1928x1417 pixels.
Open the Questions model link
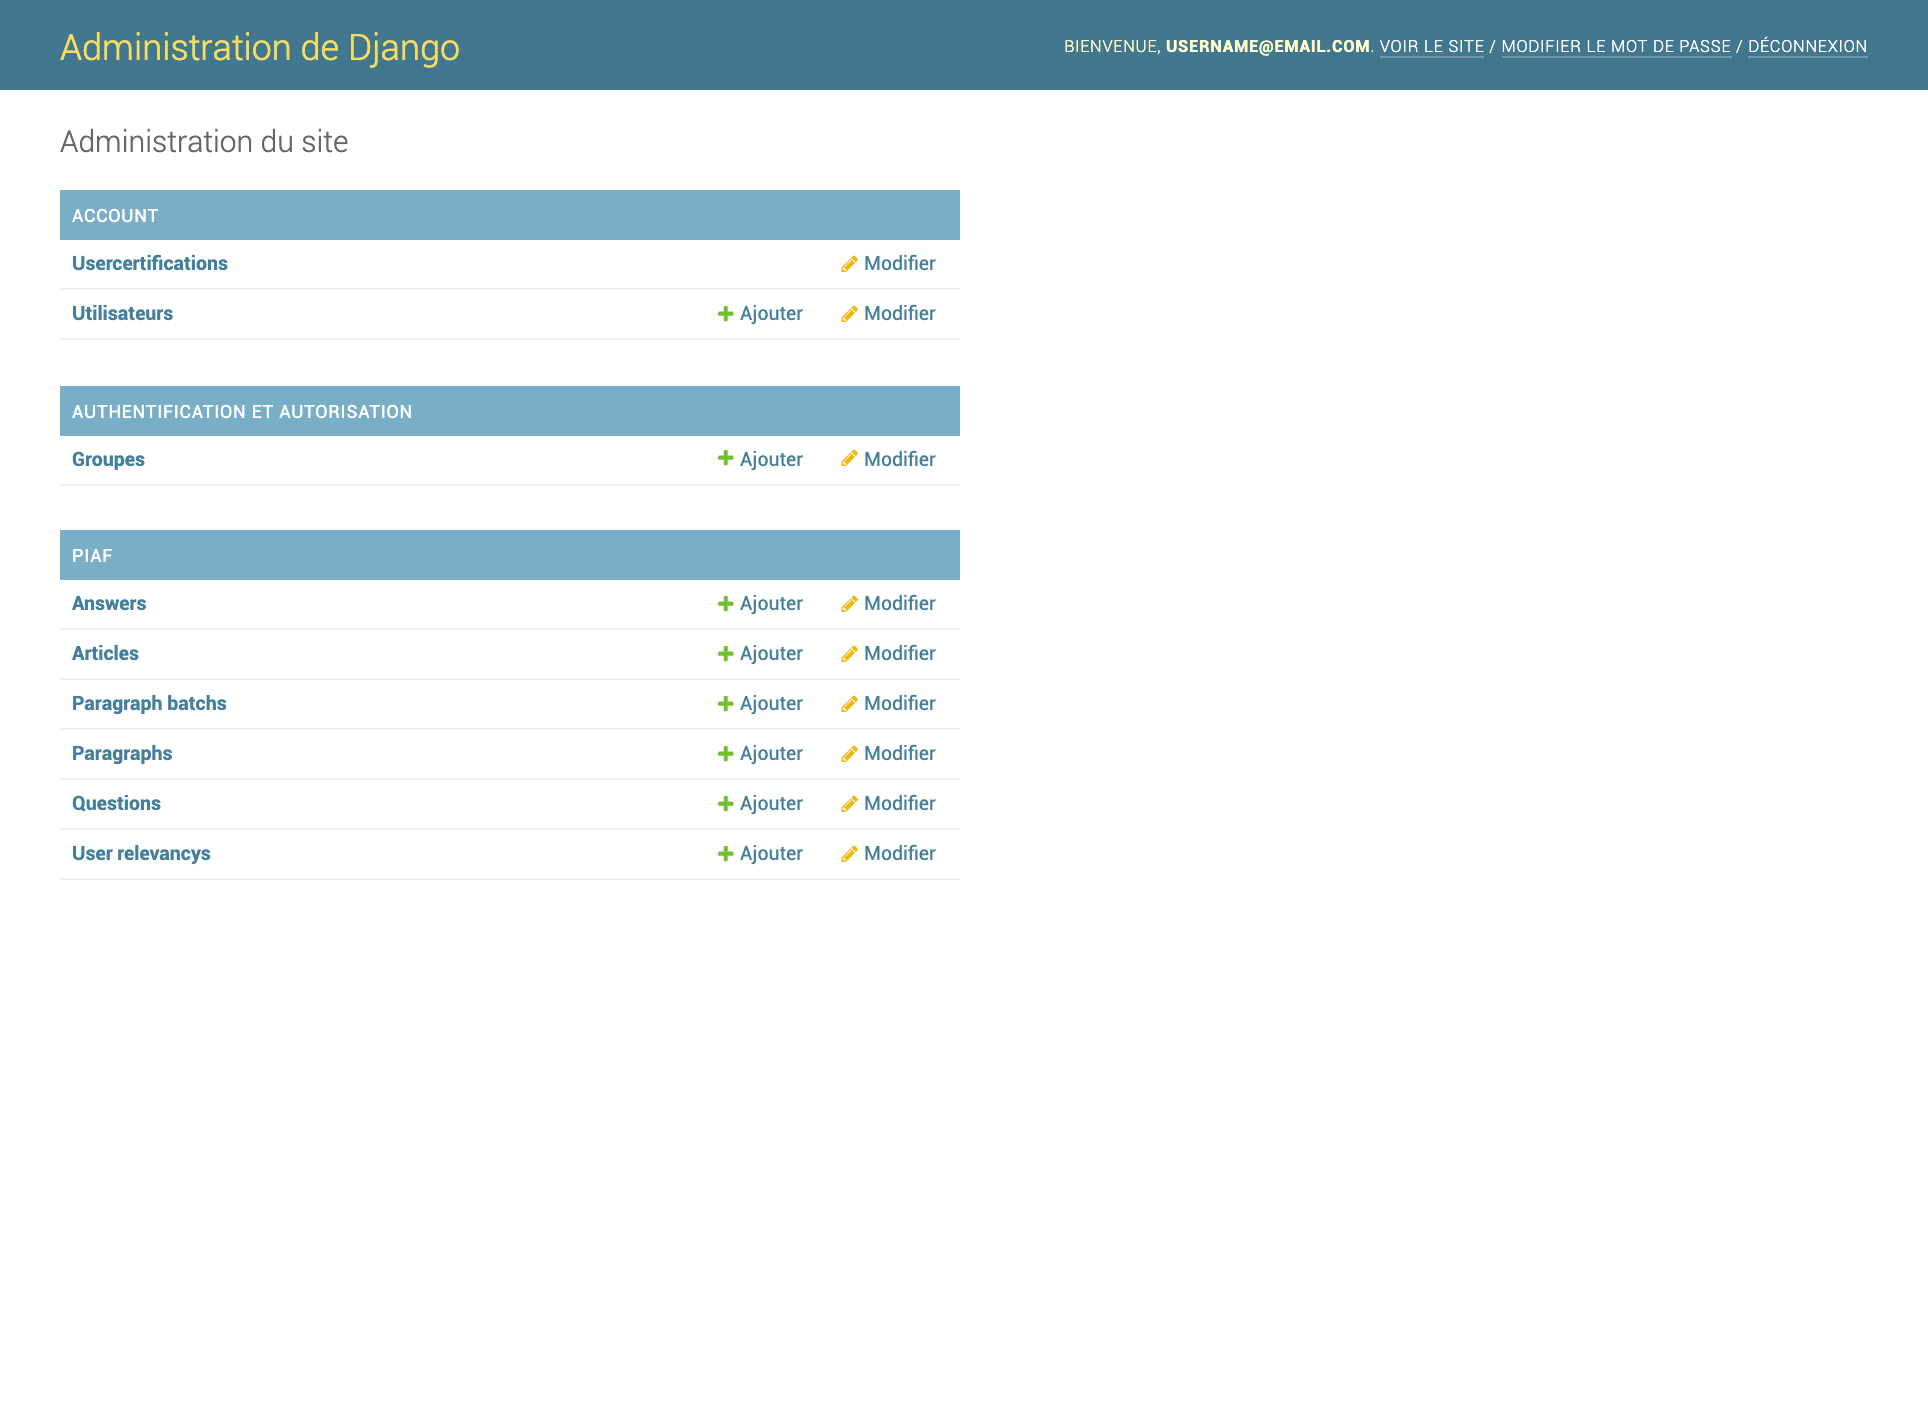(116, 804)
